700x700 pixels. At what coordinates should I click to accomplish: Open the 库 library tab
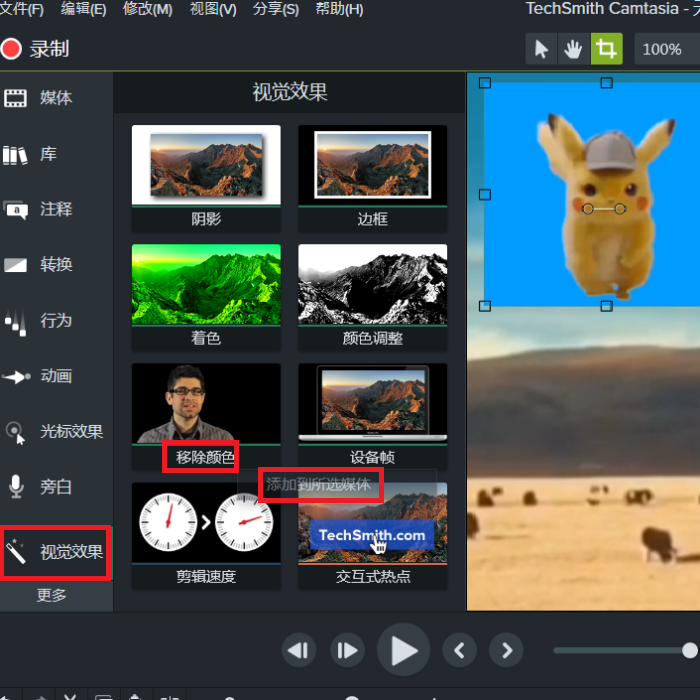pos(30,154)
